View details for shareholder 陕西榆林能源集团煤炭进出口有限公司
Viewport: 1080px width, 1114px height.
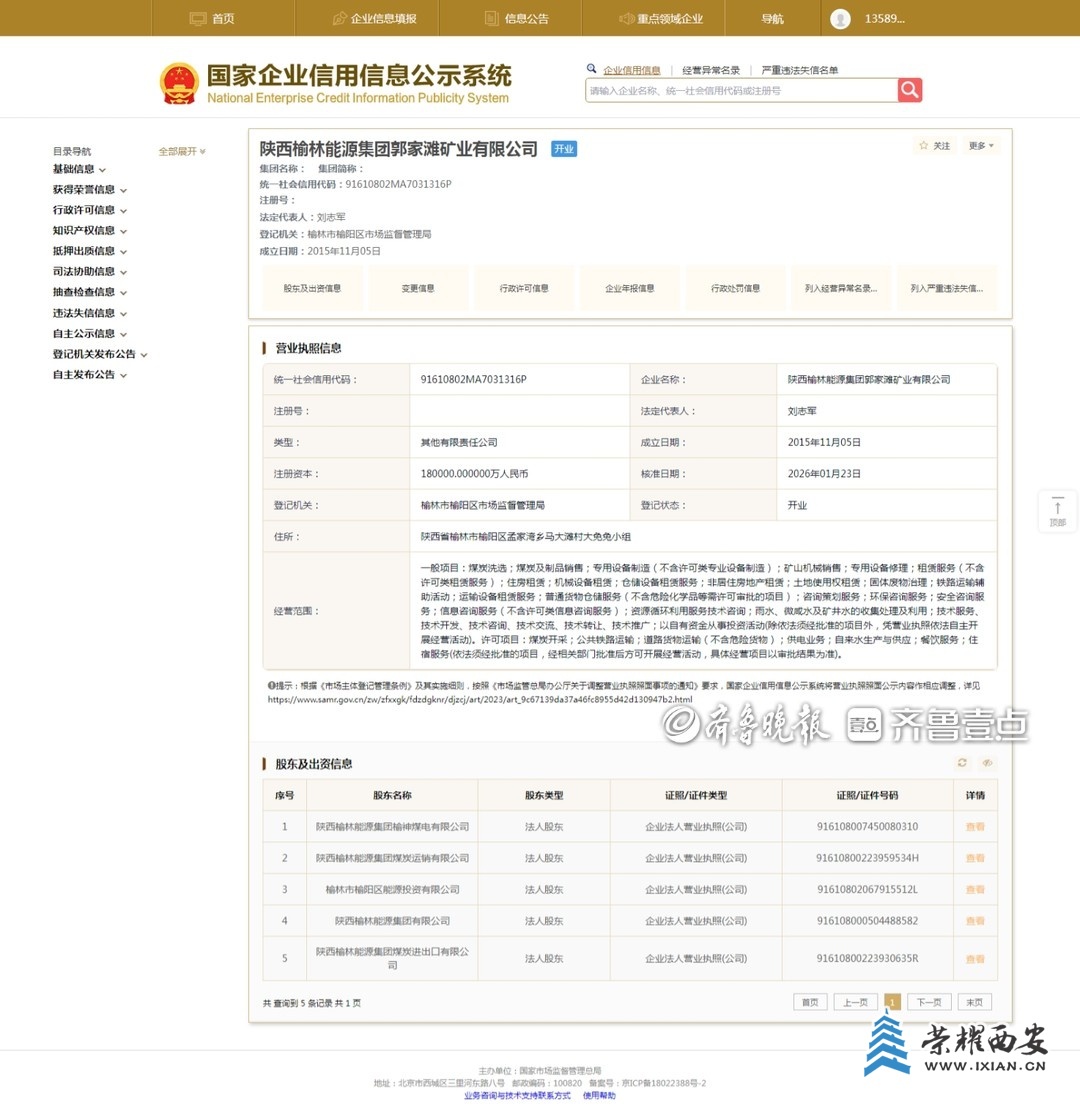pyautogui.click(x=975, y=959)
